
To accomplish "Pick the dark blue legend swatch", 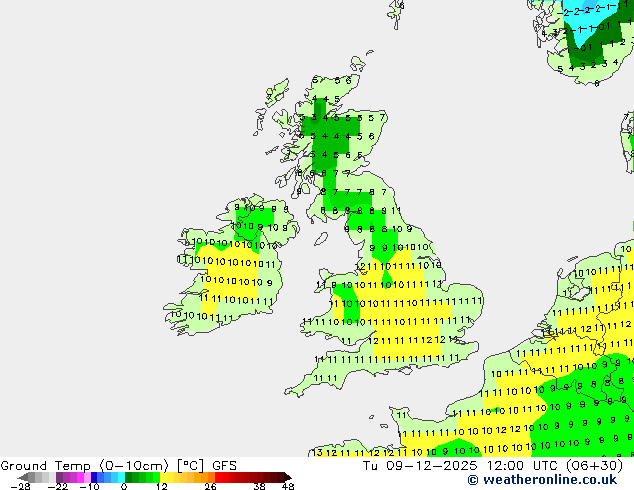I will (x=94, y=477).
